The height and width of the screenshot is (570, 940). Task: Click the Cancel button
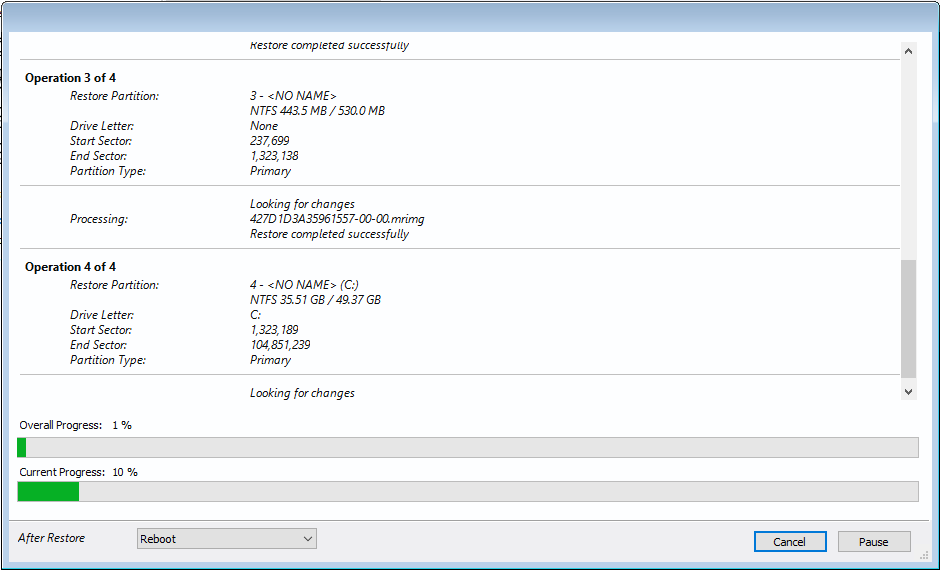[x=789, y=541]
